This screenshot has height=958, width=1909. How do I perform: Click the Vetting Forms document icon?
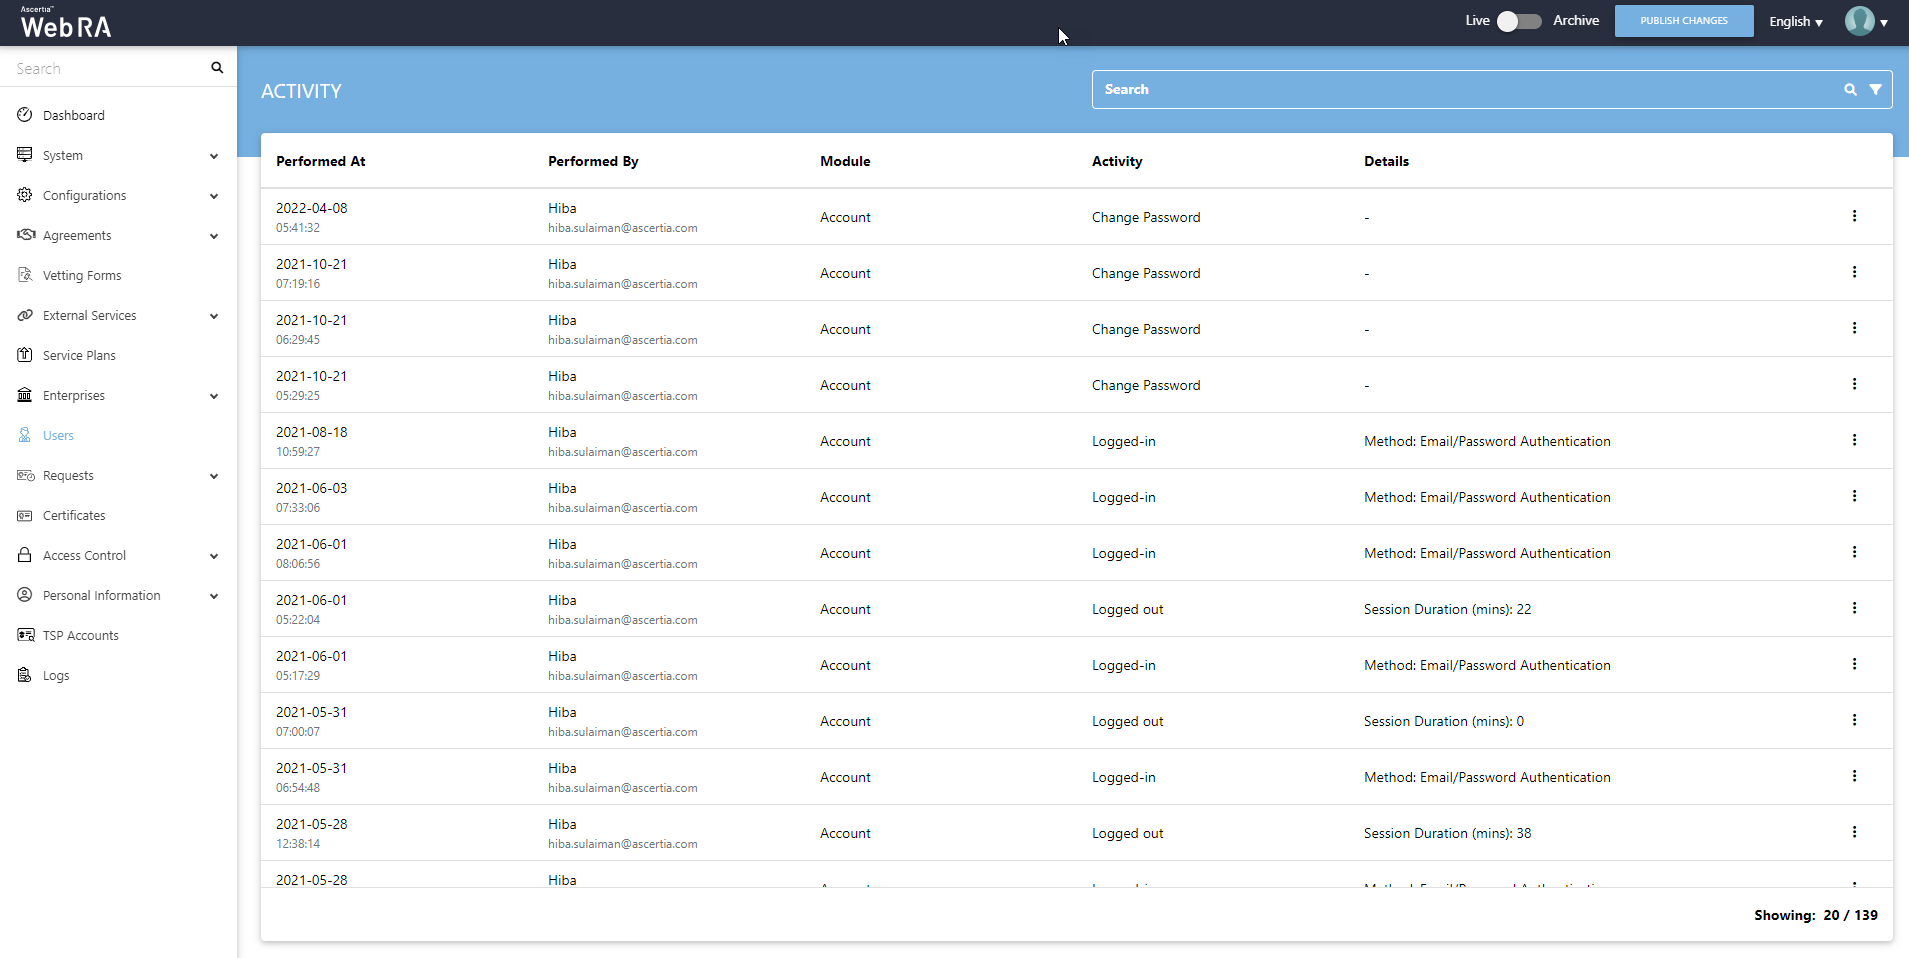(25, 275)
